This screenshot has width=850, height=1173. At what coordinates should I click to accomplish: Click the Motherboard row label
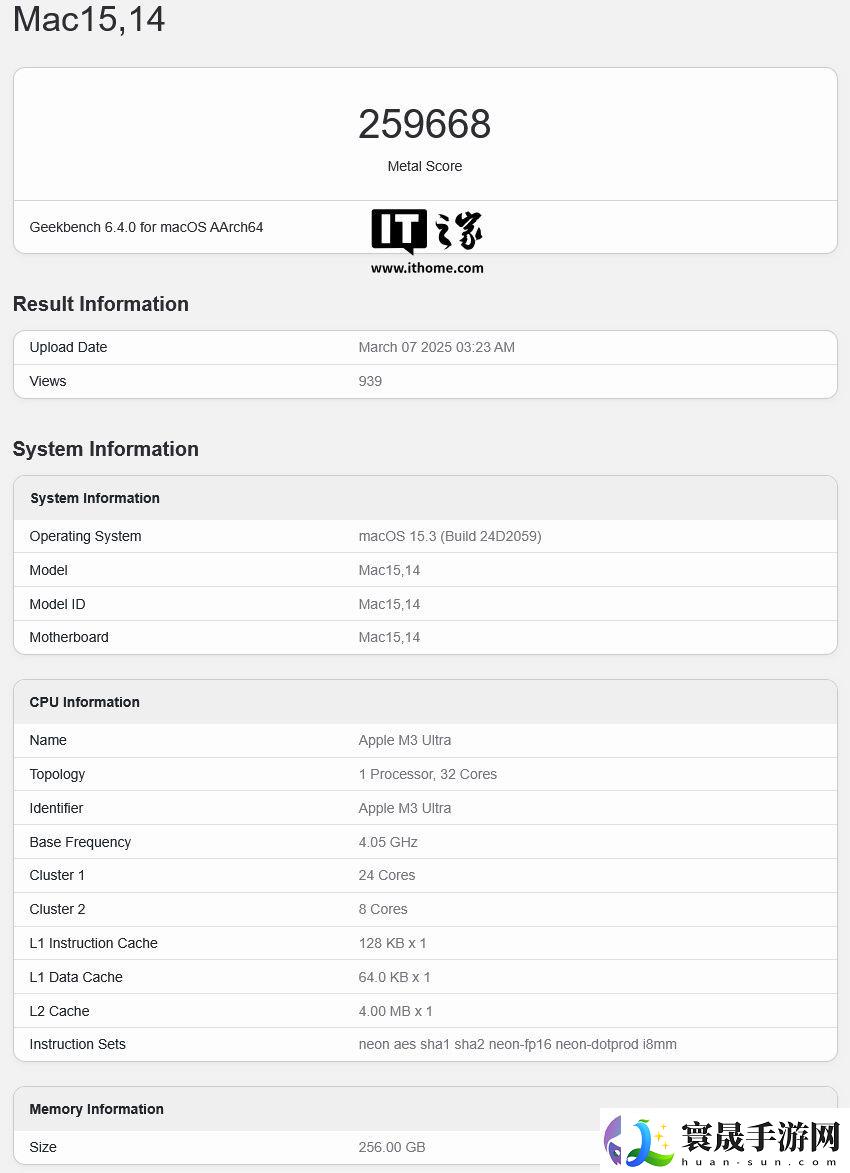(x=69, y=637)
